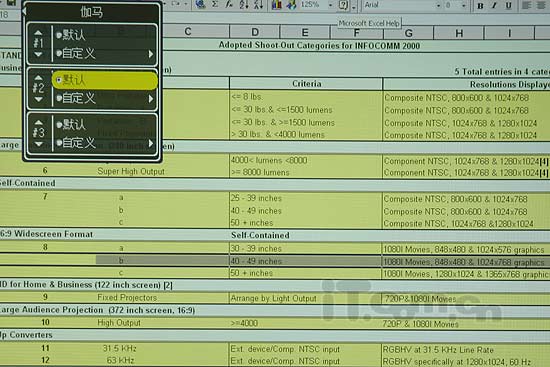
Task: Expand 自定义 submenu arrow for gamma #1
Action: [x=151, y=54]
